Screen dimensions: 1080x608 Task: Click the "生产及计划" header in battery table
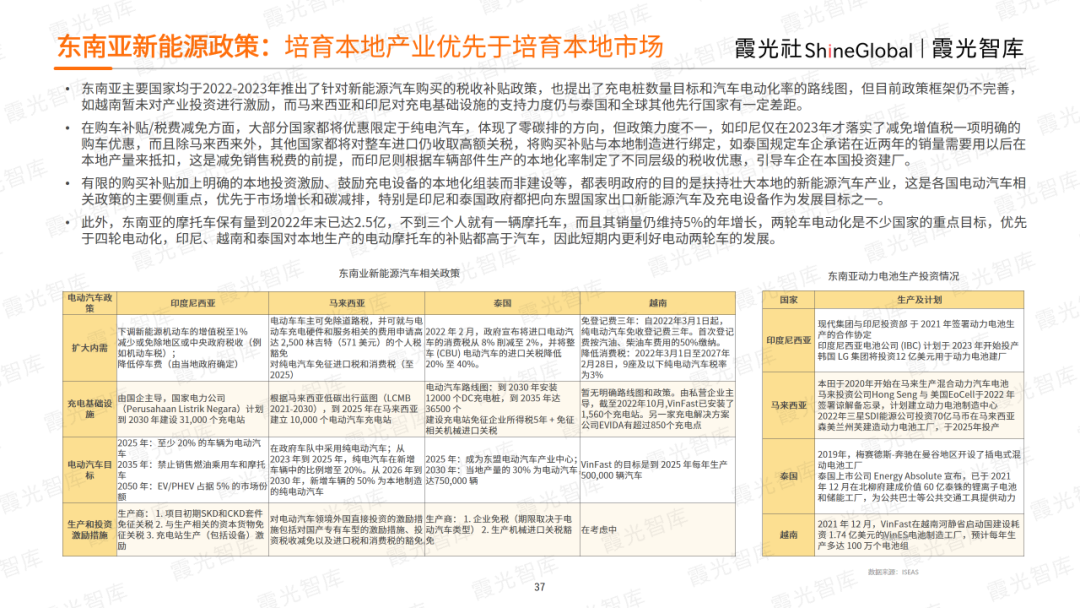pyautogui.click(x=919, y=300)
